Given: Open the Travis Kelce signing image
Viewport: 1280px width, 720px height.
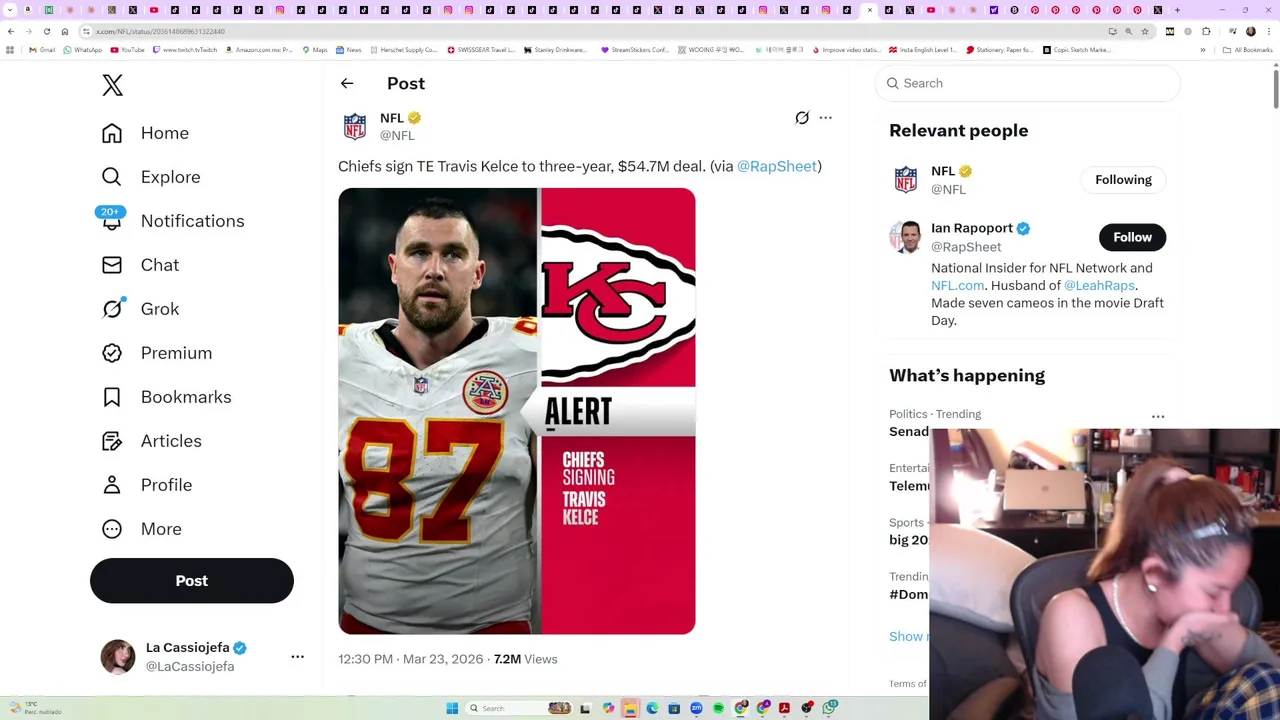Looking at the screenshot, I should 517,411.
